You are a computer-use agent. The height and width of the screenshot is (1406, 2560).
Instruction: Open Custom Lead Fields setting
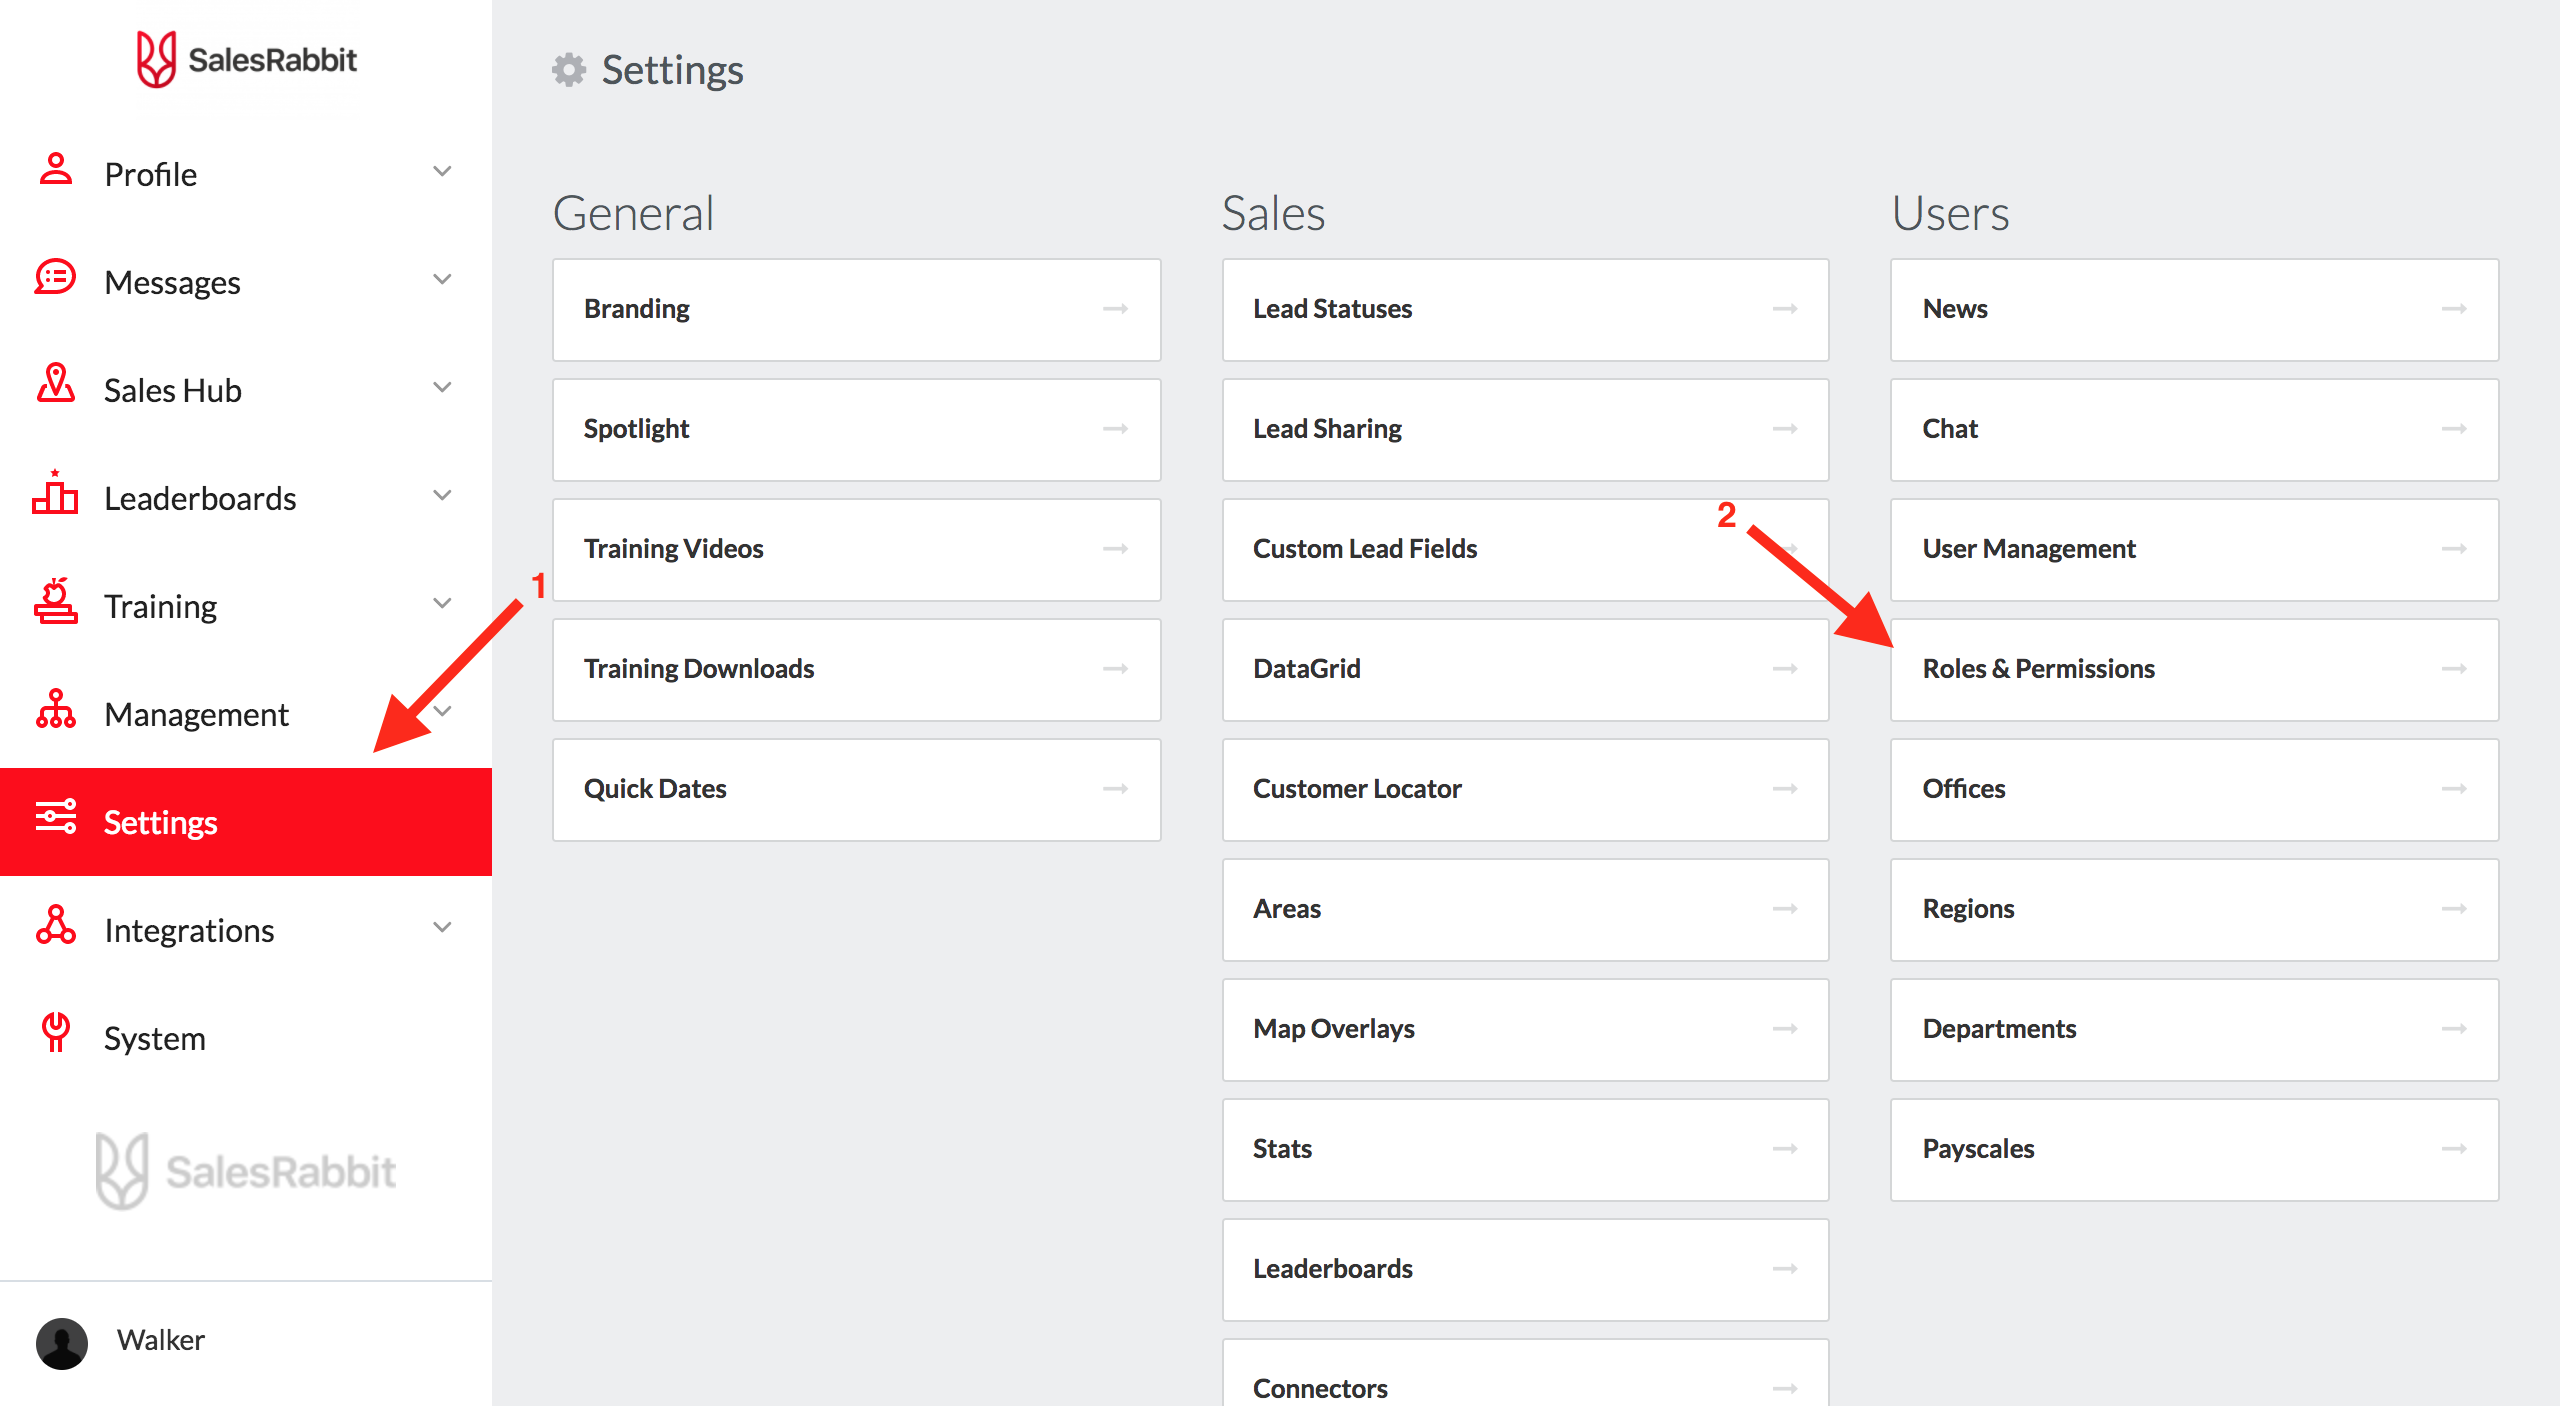[x=1525, y=549]
